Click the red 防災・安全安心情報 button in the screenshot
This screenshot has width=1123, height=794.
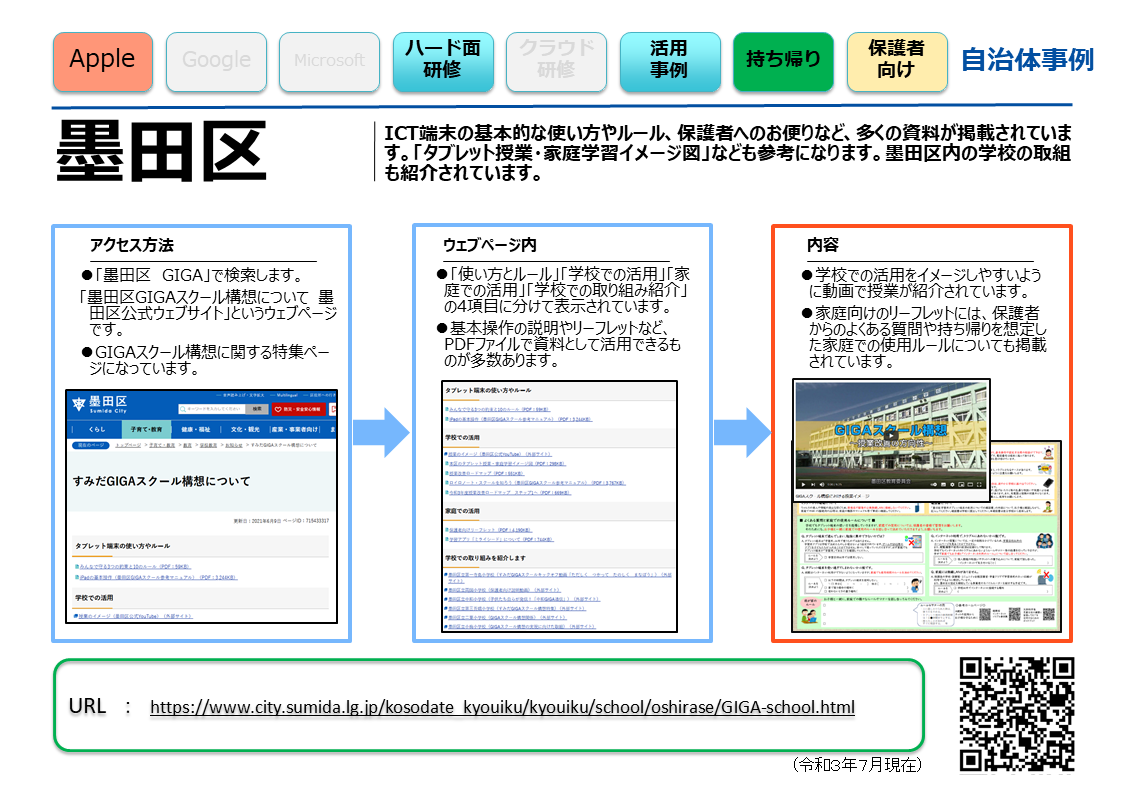(x=297, y=409)
